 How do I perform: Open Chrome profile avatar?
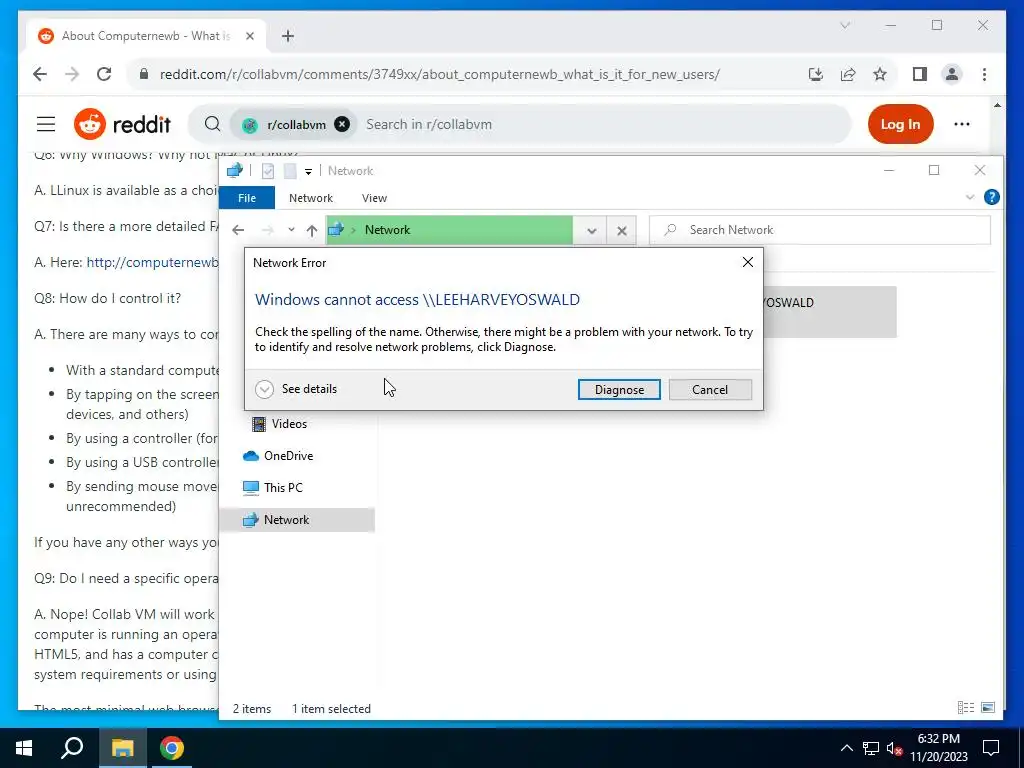click(952, 74)
